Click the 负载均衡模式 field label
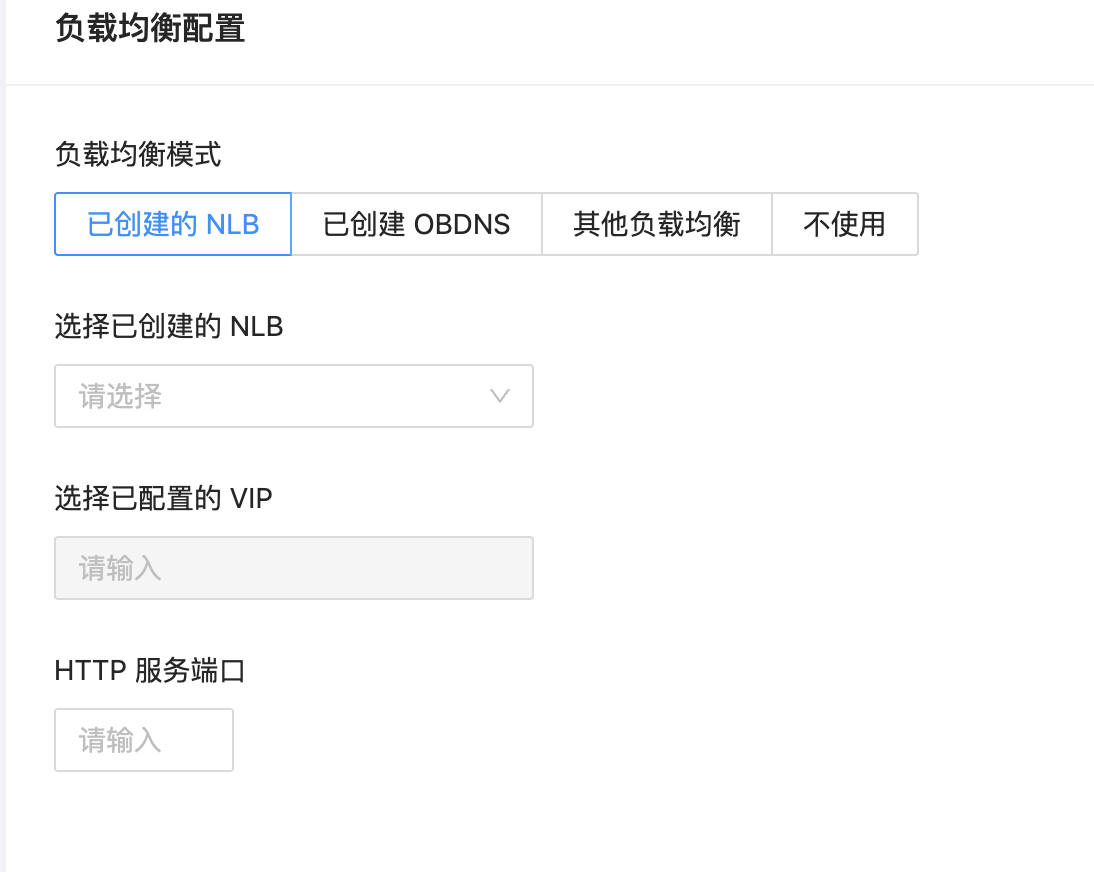The width and height of the screenshot is (1094, 872). coord(138,154)
